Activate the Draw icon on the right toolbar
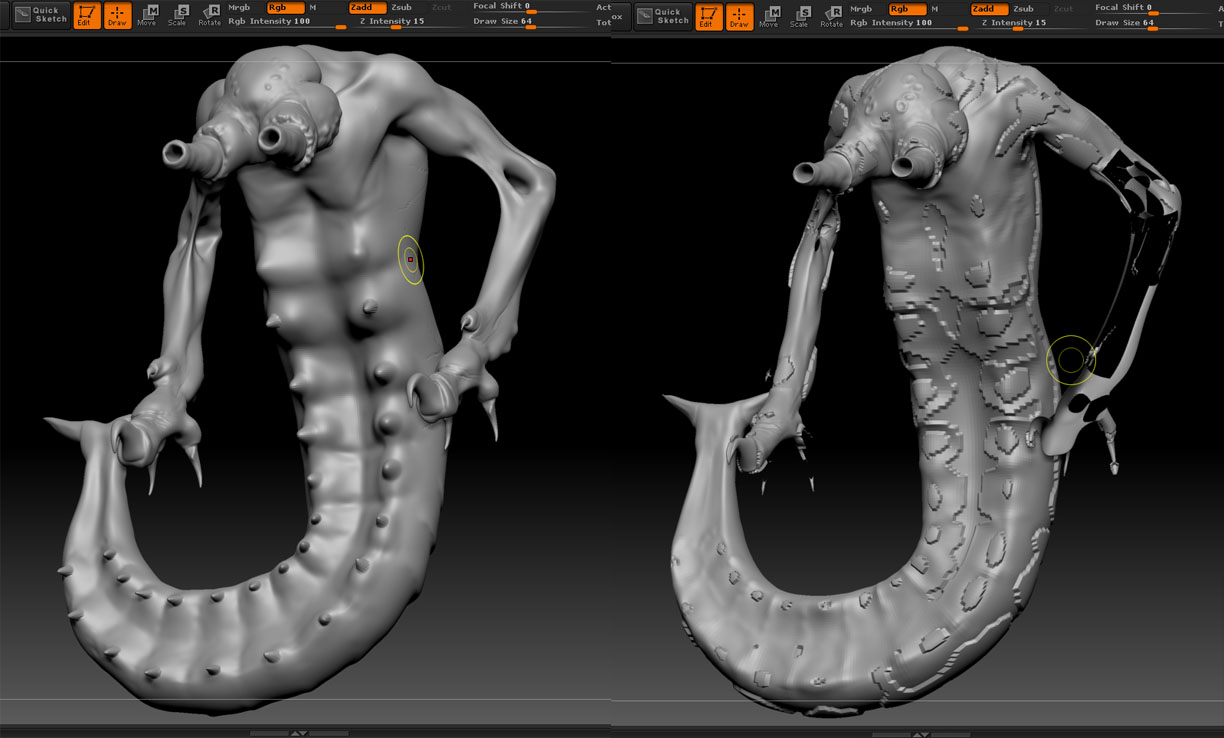Image resolution: width=1224 pixels, height=738 pixels. point(739,17)
